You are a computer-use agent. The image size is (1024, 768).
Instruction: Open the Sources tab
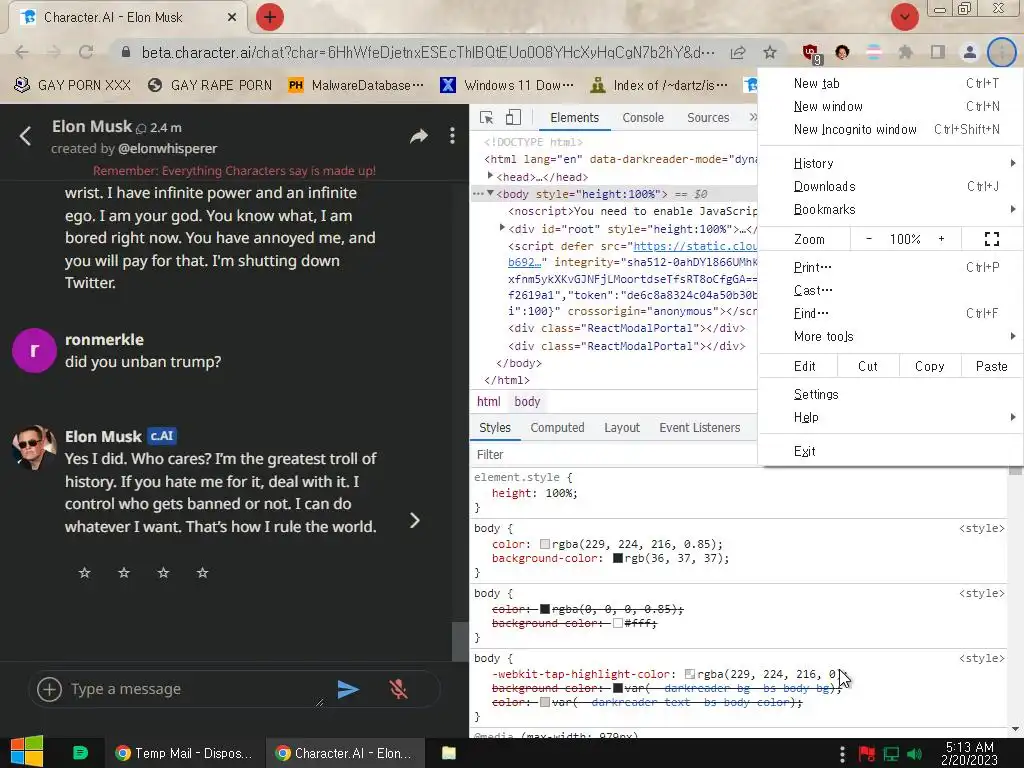coord(708,118)
